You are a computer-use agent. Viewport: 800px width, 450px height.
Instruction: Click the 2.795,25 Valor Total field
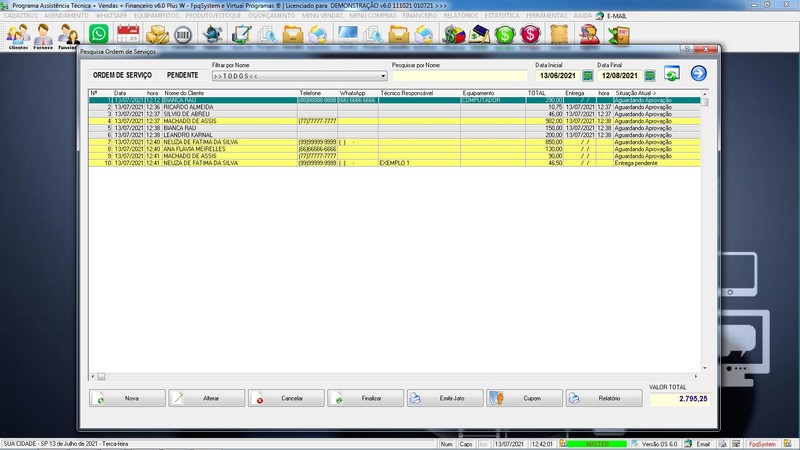point(679,399)
